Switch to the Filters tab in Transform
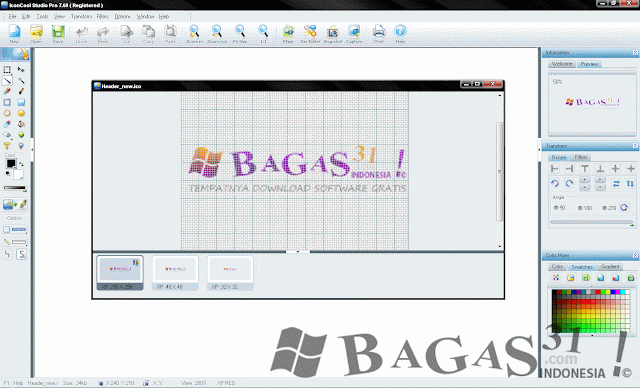Viewport: 640px width, 388px height. (581, 157)
